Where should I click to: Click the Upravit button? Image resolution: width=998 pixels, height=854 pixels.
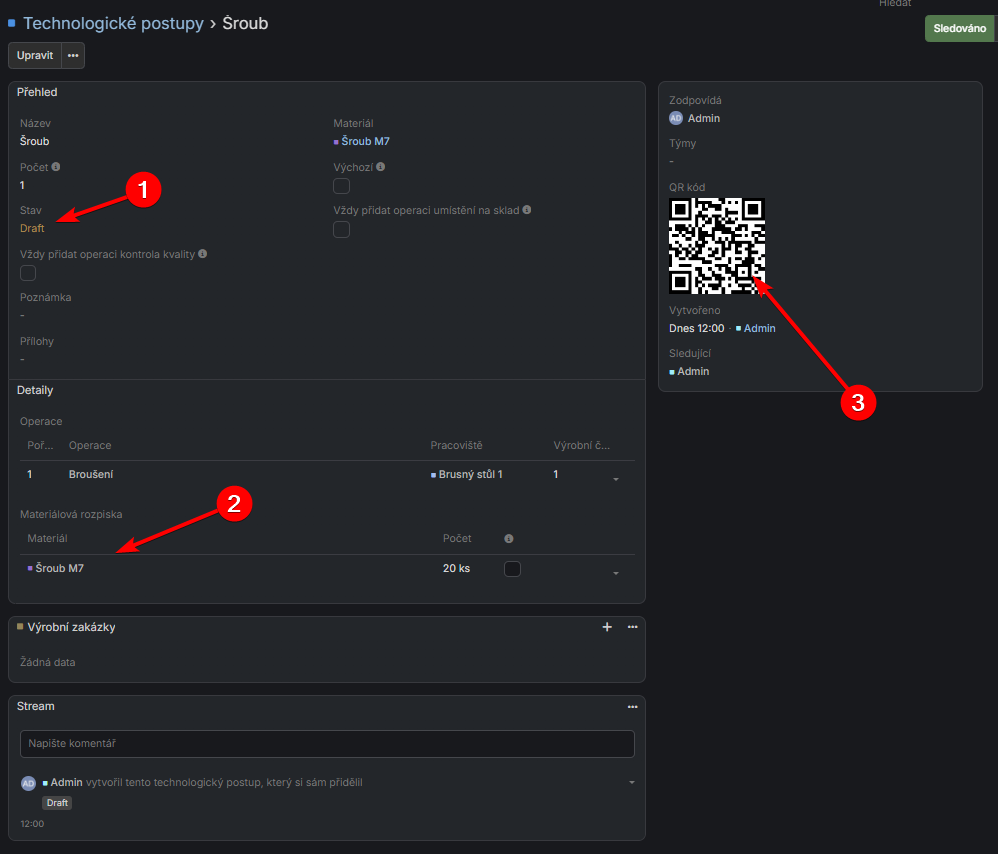click(35, 55)
